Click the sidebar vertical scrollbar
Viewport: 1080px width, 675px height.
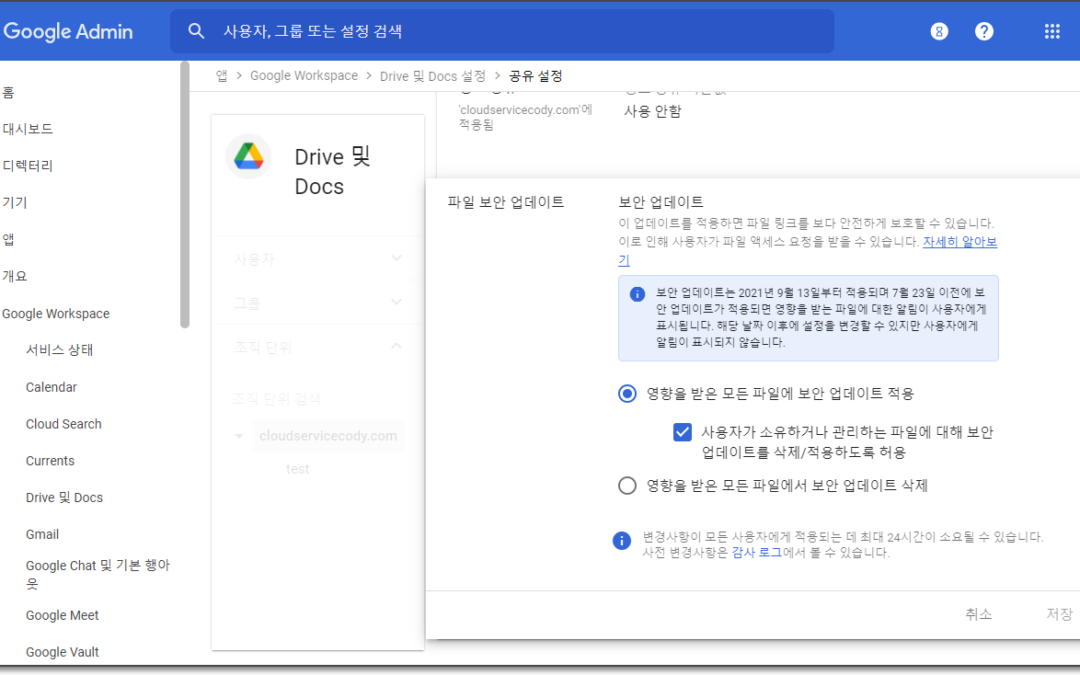pos(184,194)
